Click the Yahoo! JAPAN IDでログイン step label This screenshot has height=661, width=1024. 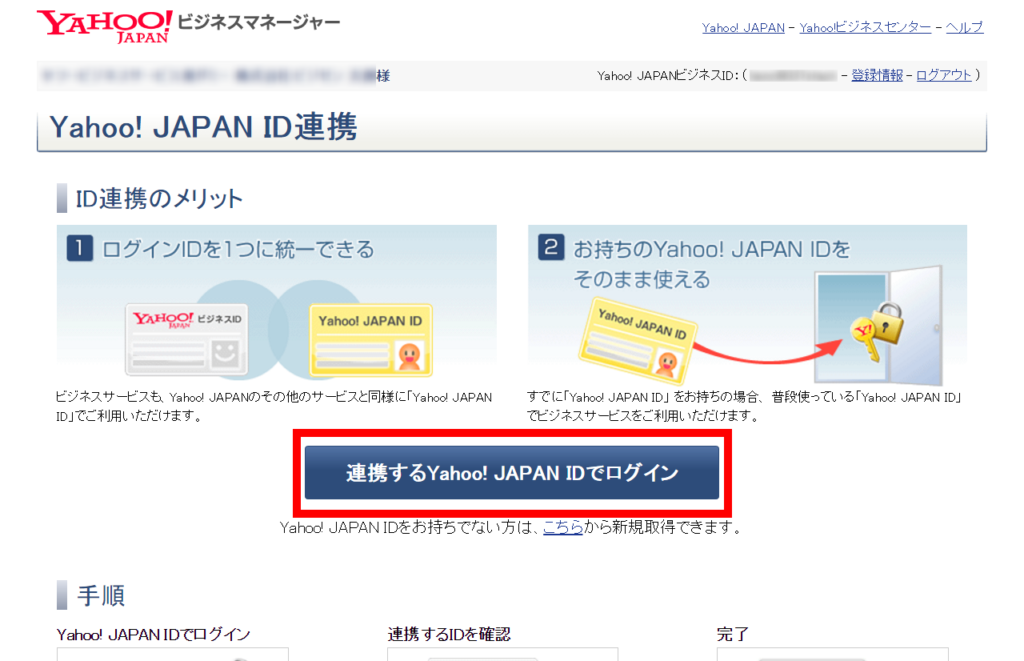(x=153, y=634)
